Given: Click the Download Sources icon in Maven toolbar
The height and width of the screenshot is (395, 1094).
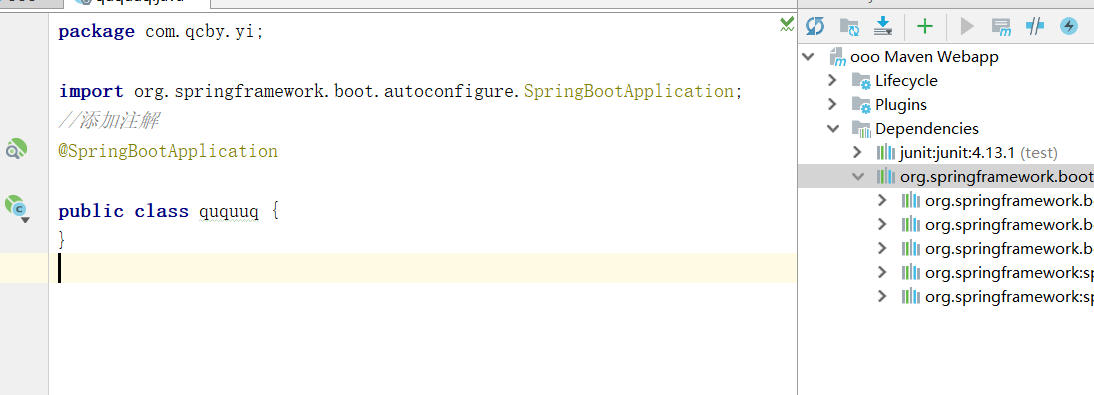Looking at the screenshot, I should 883,27.
